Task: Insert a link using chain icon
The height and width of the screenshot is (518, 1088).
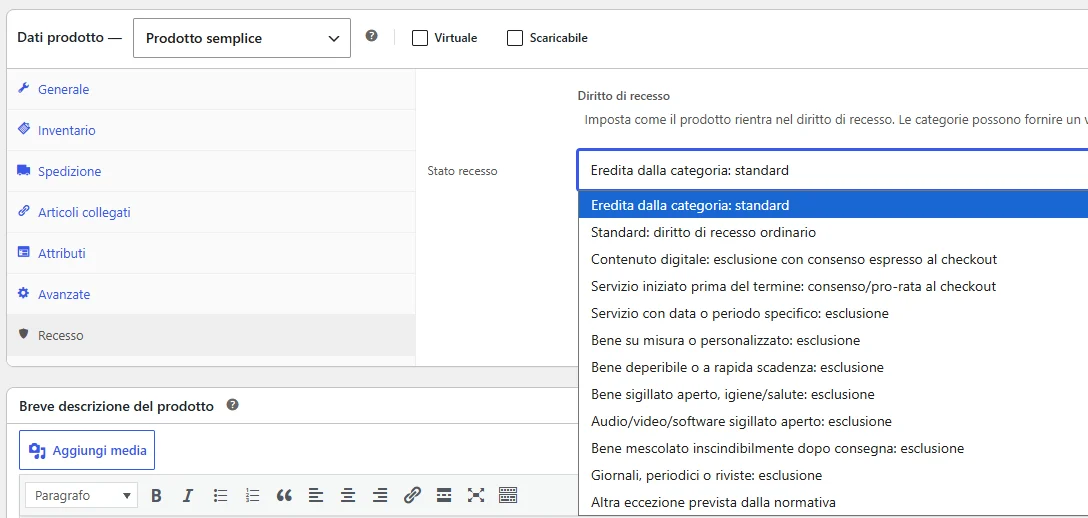Action: coord(412,495)
